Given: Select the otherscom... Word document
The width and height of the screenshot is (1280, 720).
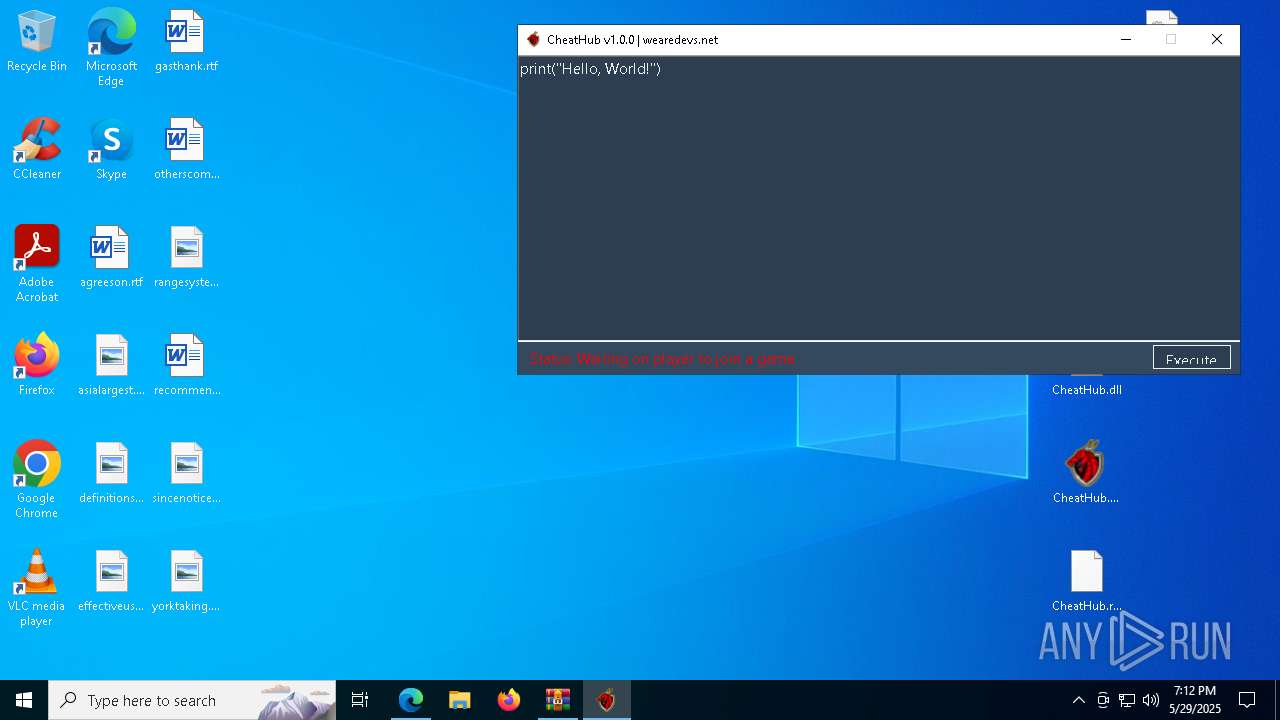Looking at the screenshot, I should click(x=186, y=150).
